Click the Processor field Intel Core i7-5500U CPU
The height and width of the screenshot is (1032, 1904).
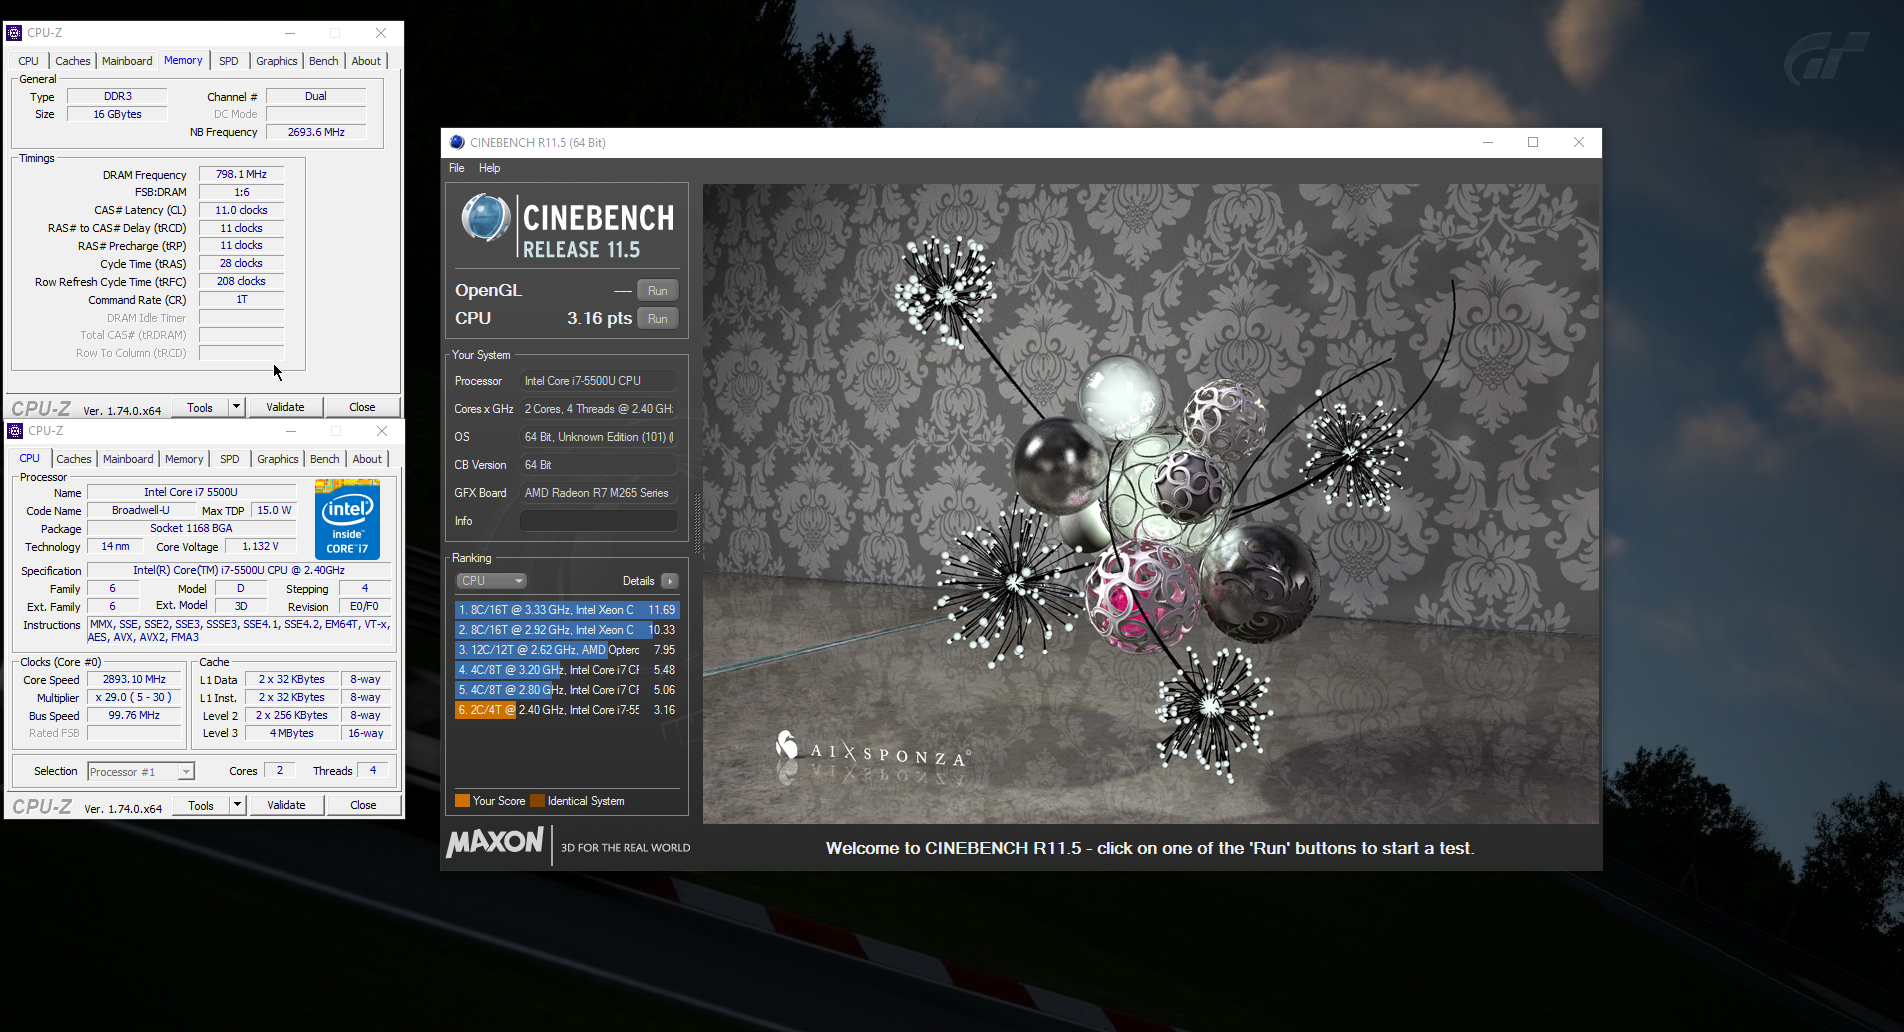[x=598, y=381]
